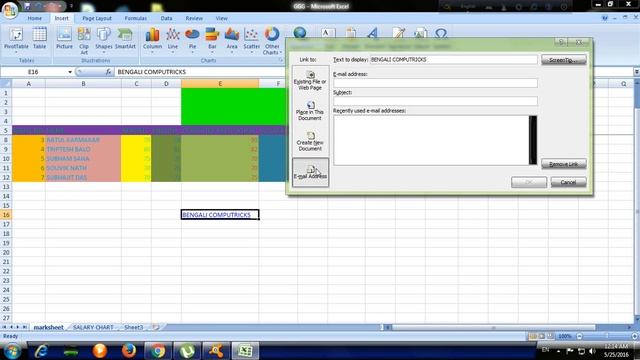
Task: Click the 100% zoom level button
Action: (x=565, y=336)
